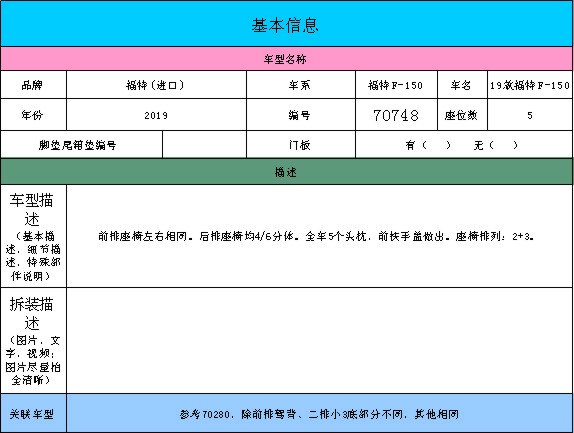Select the year value 2019 cell
This screenshot has height=433, width=574.
(x=156, y=115)
